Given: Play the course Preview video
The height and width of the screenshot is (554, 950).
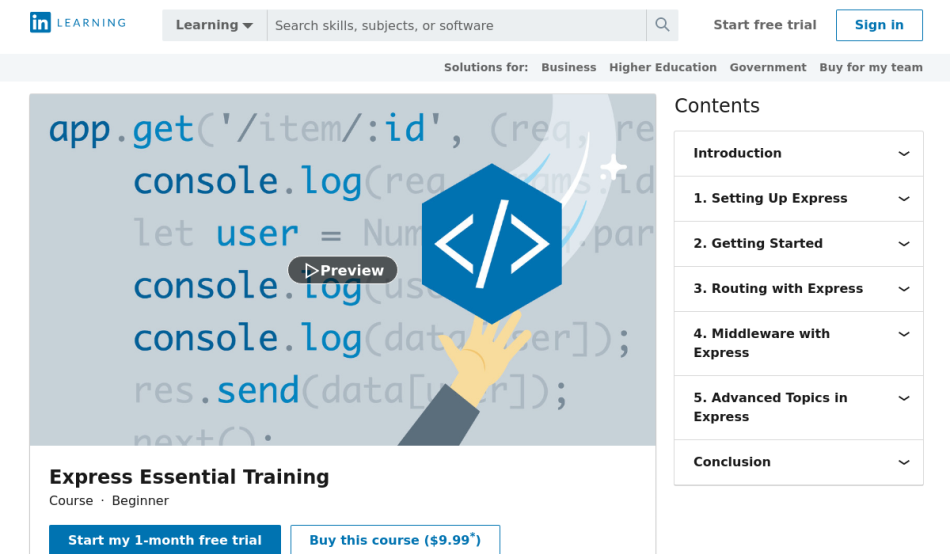Looking at the screenshot, I should click(343, 270).
